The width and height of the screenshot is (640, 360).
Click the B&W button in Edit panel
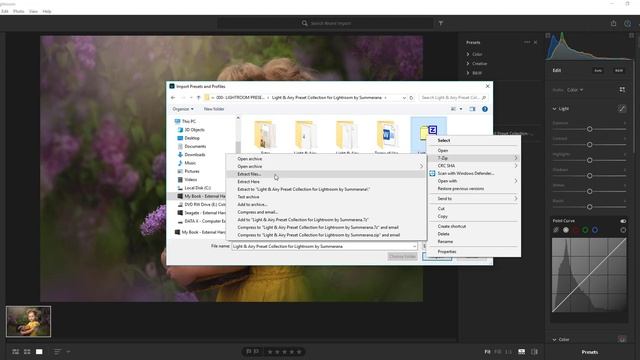619,70
